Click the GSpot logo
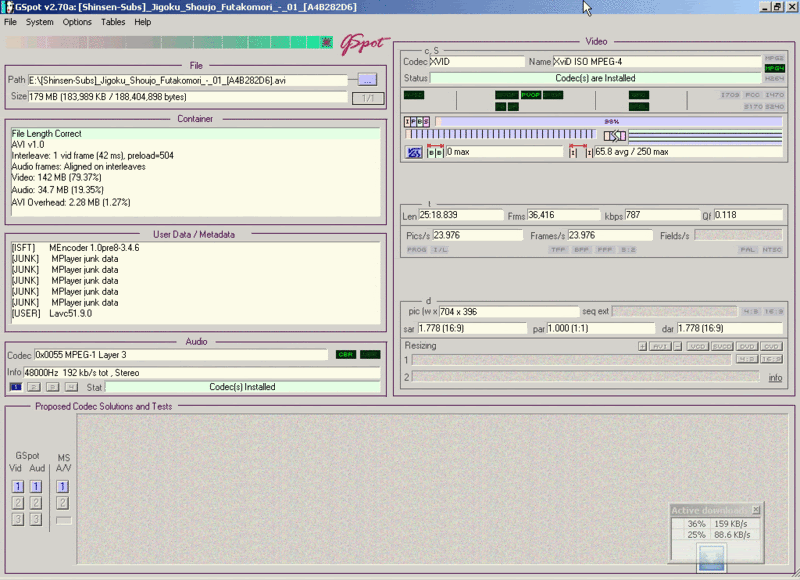This screenshot has width=800, height=580. (x=364, y=44)
